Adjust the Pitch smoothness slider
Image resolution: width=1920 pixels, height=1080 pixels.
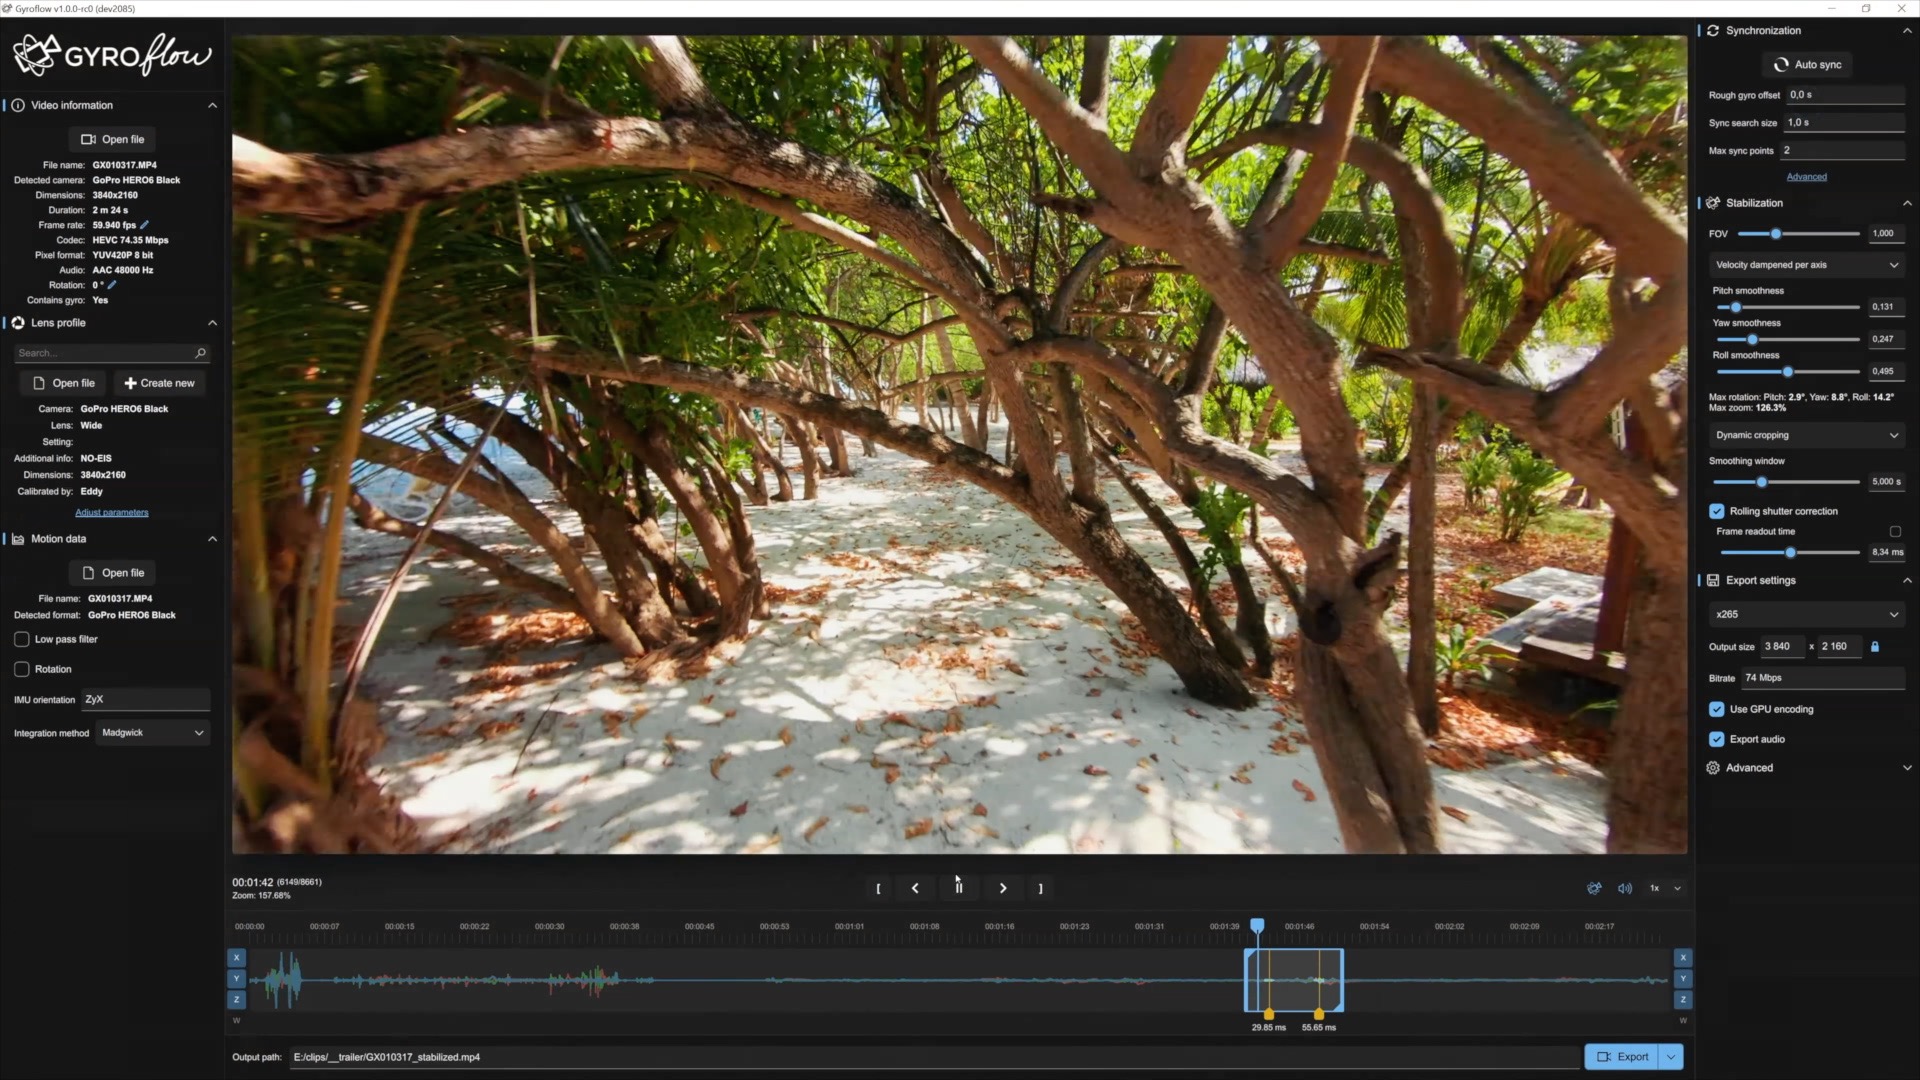pyautogui.click(x=1788, y=307)
